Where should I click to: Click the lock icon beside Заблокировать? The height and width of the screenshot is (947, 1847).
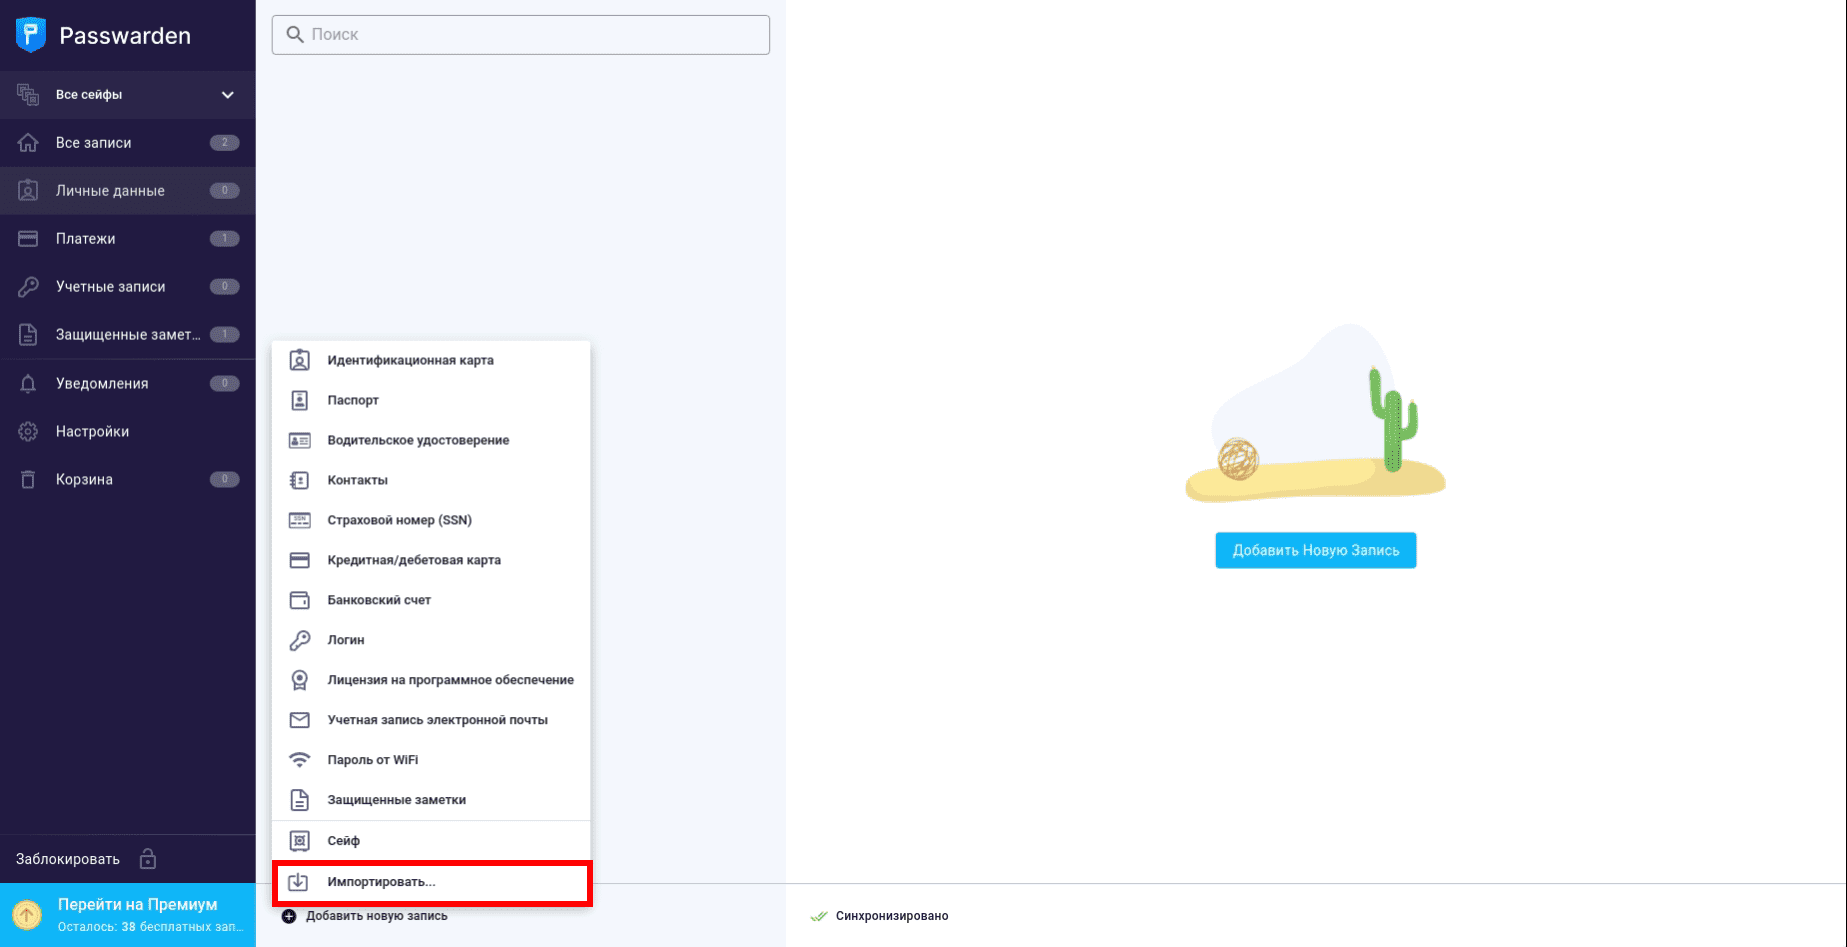(148, 859)
